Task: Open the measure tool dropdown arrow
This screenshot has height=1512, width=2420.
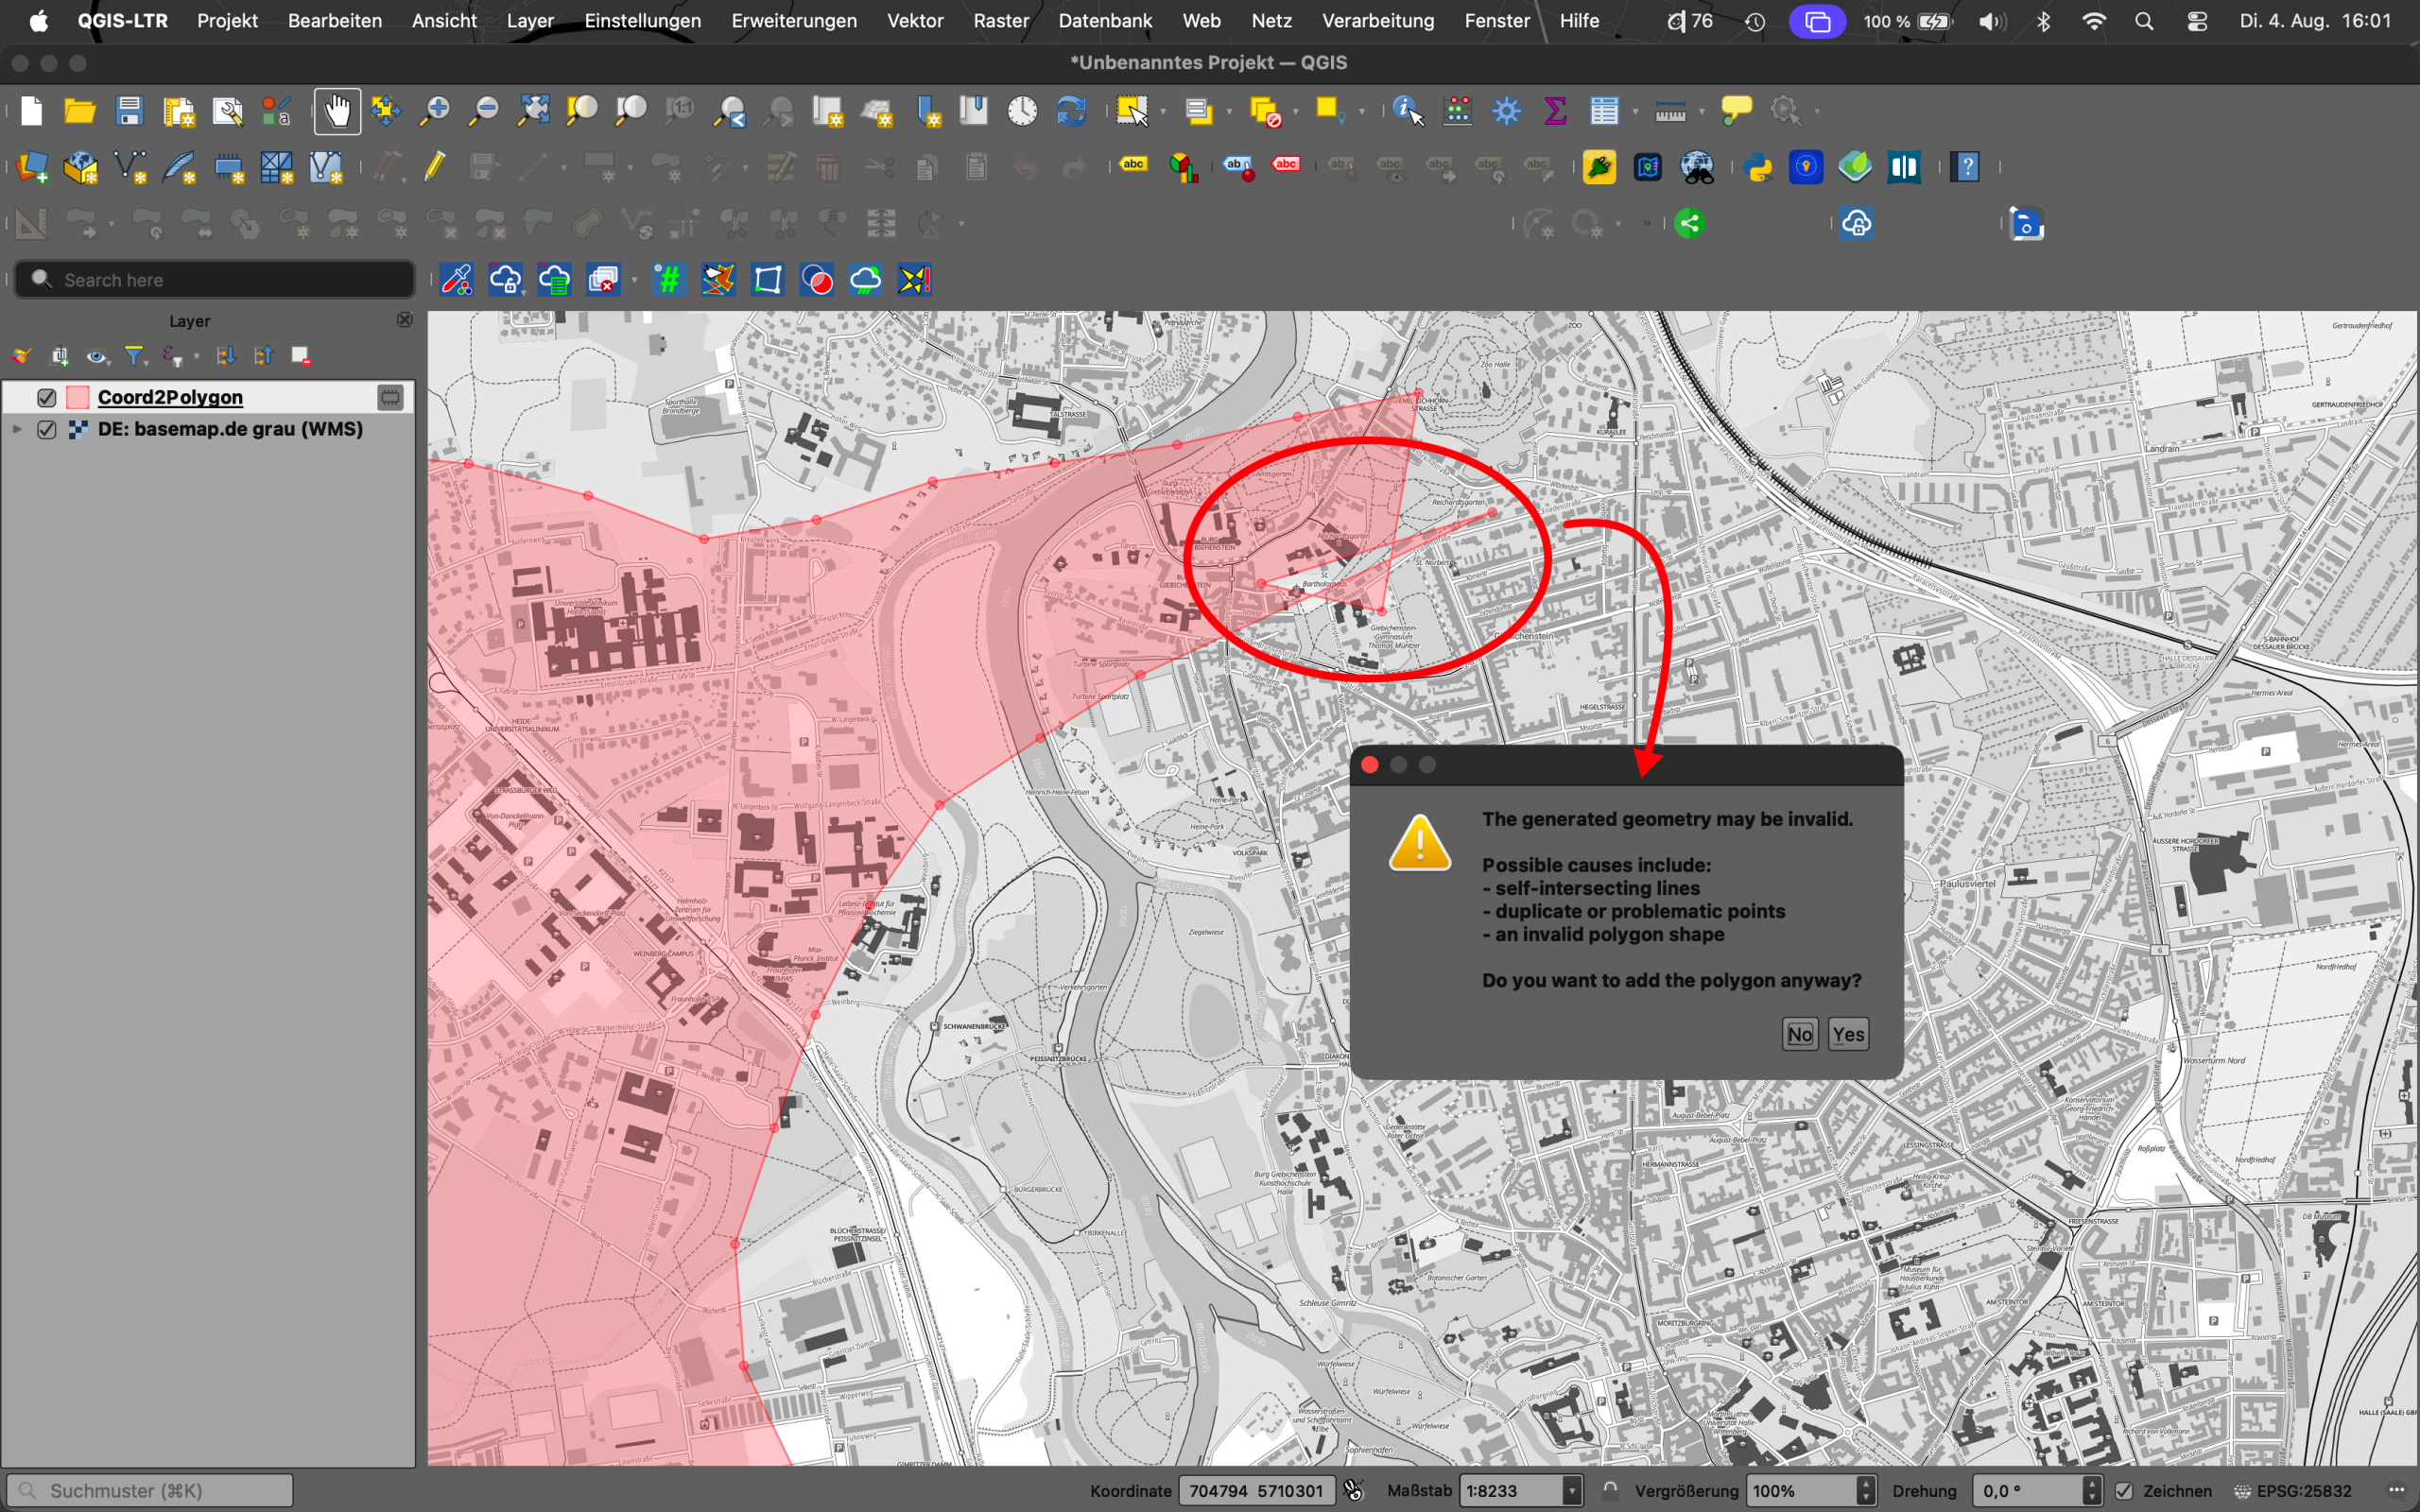Action: click(x=1701, y=111)
